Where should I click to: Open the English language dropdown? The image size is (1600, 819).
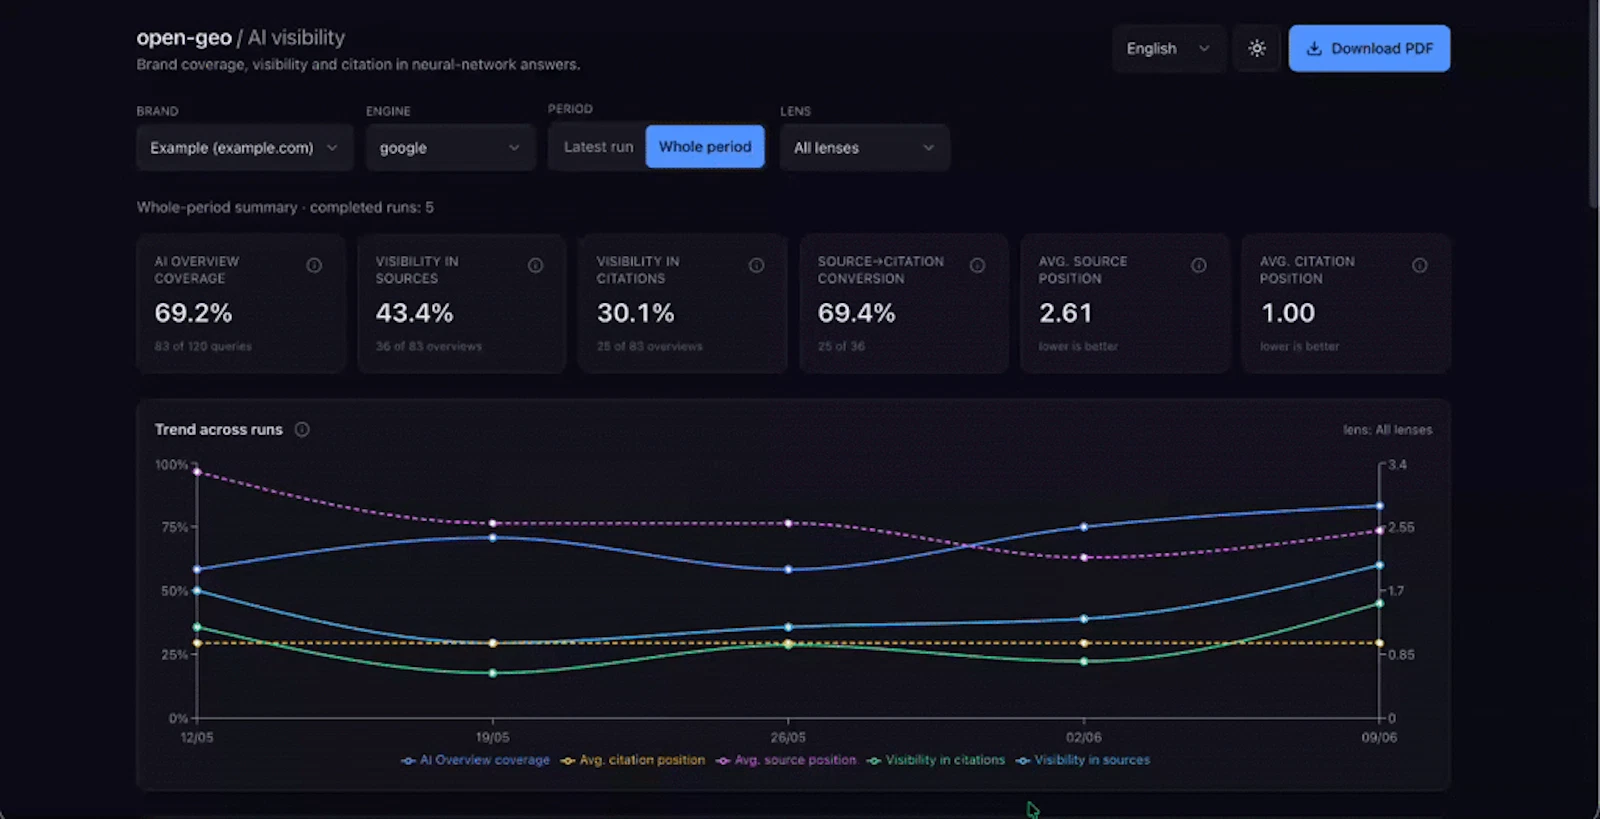(x=1168, y=48)
